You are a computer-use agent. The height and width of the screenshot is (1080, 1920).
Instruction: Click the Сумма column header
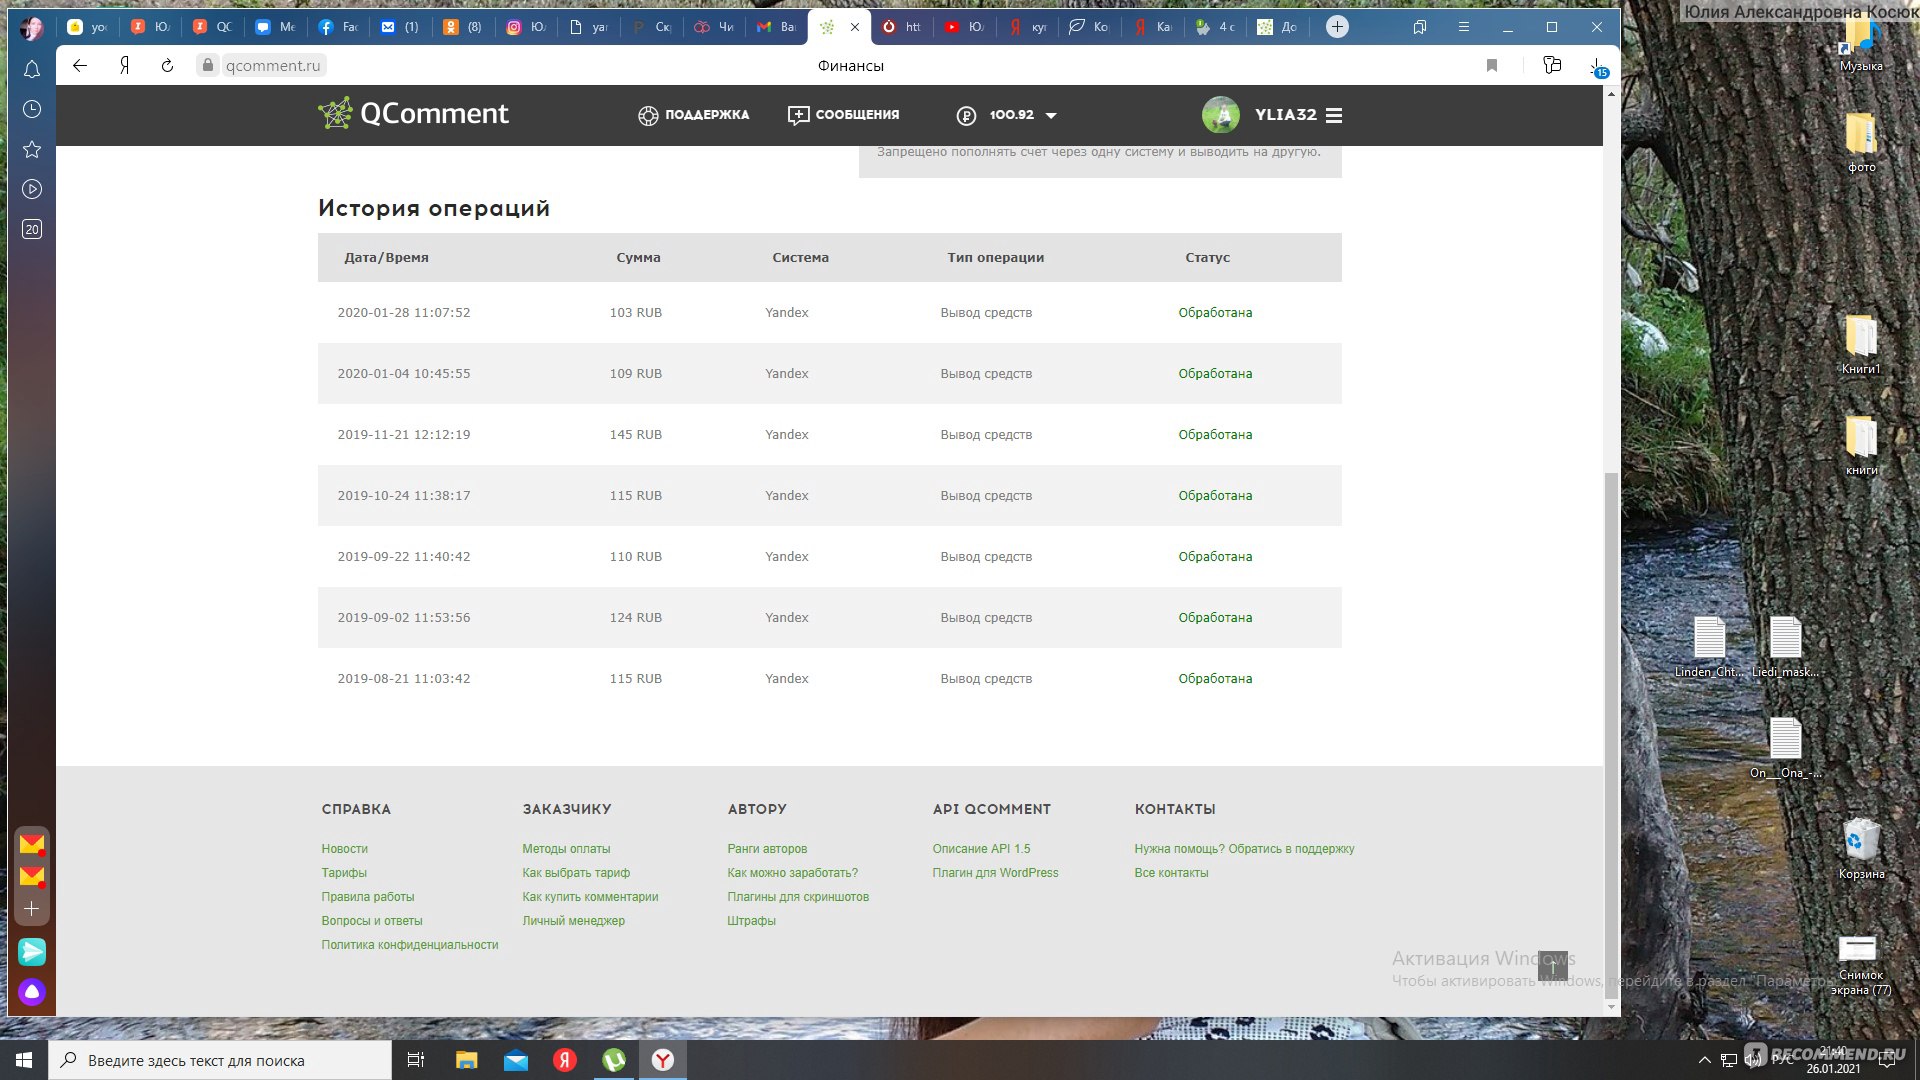pyautogui.click(x=638, y=257)
